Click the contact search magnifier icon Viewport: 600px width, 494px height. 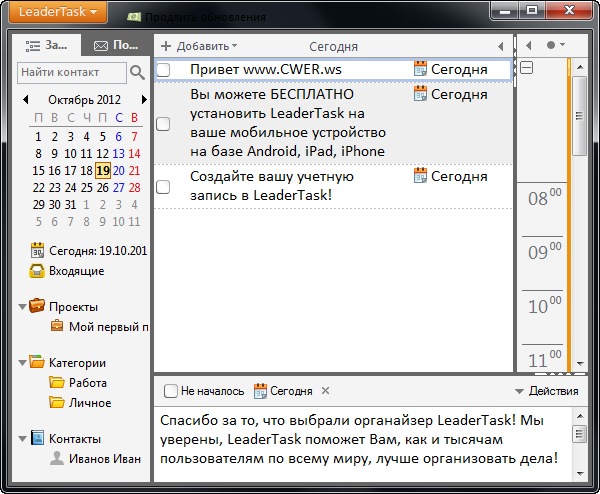137,72
